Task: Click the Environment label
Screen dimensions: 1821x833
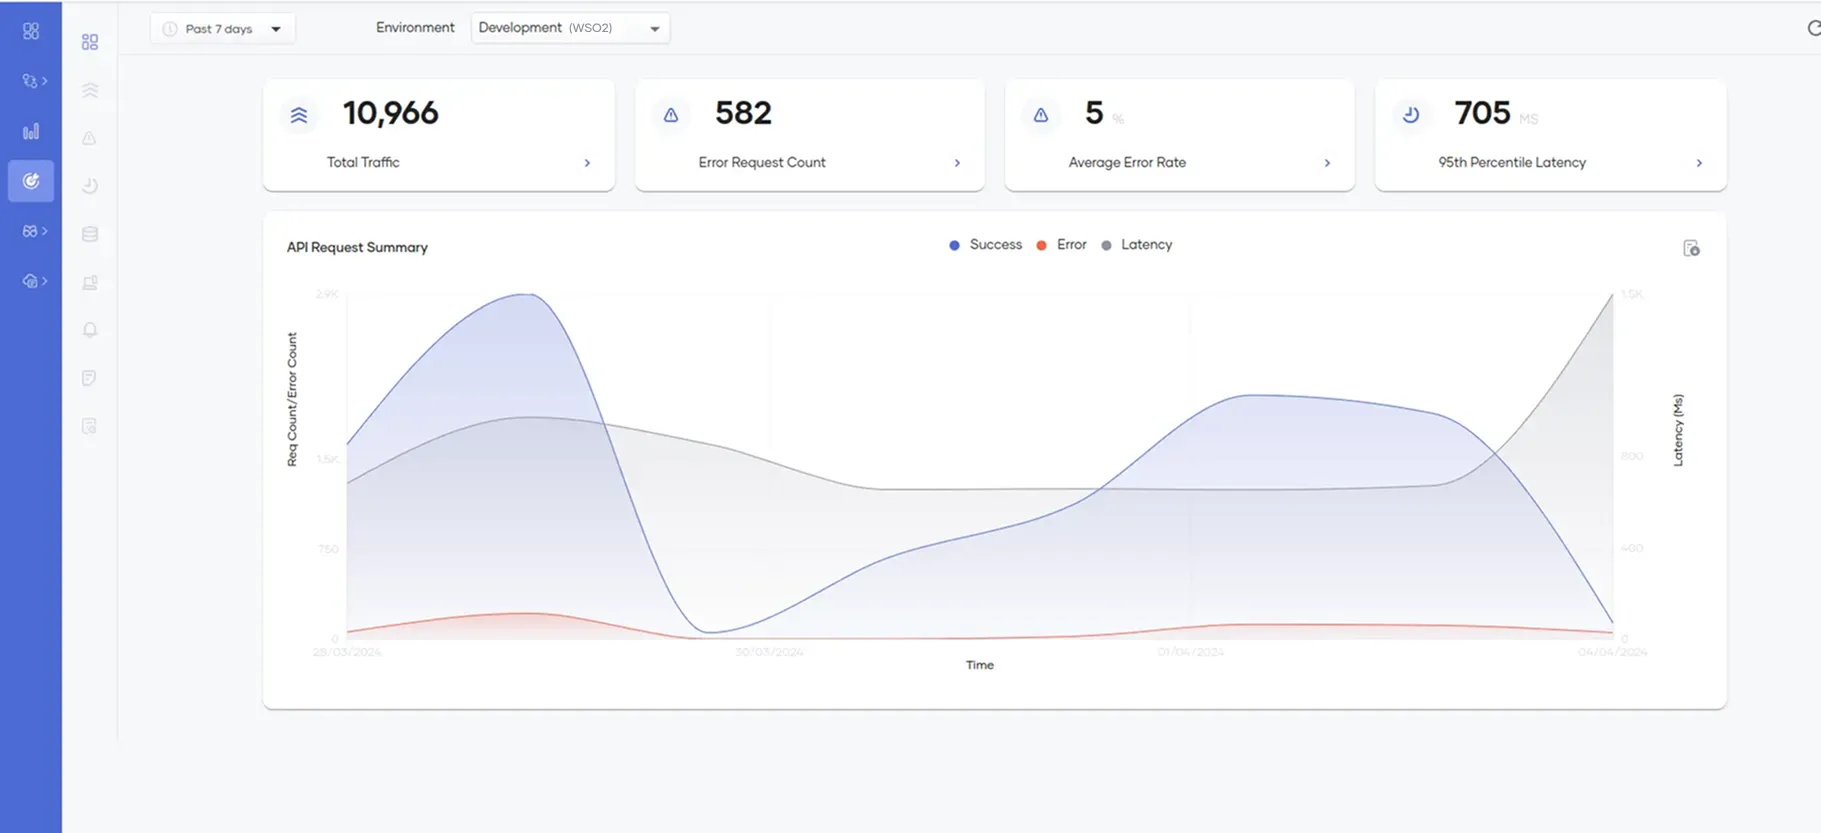Action: pyautogui.click(x=415, y=27)
